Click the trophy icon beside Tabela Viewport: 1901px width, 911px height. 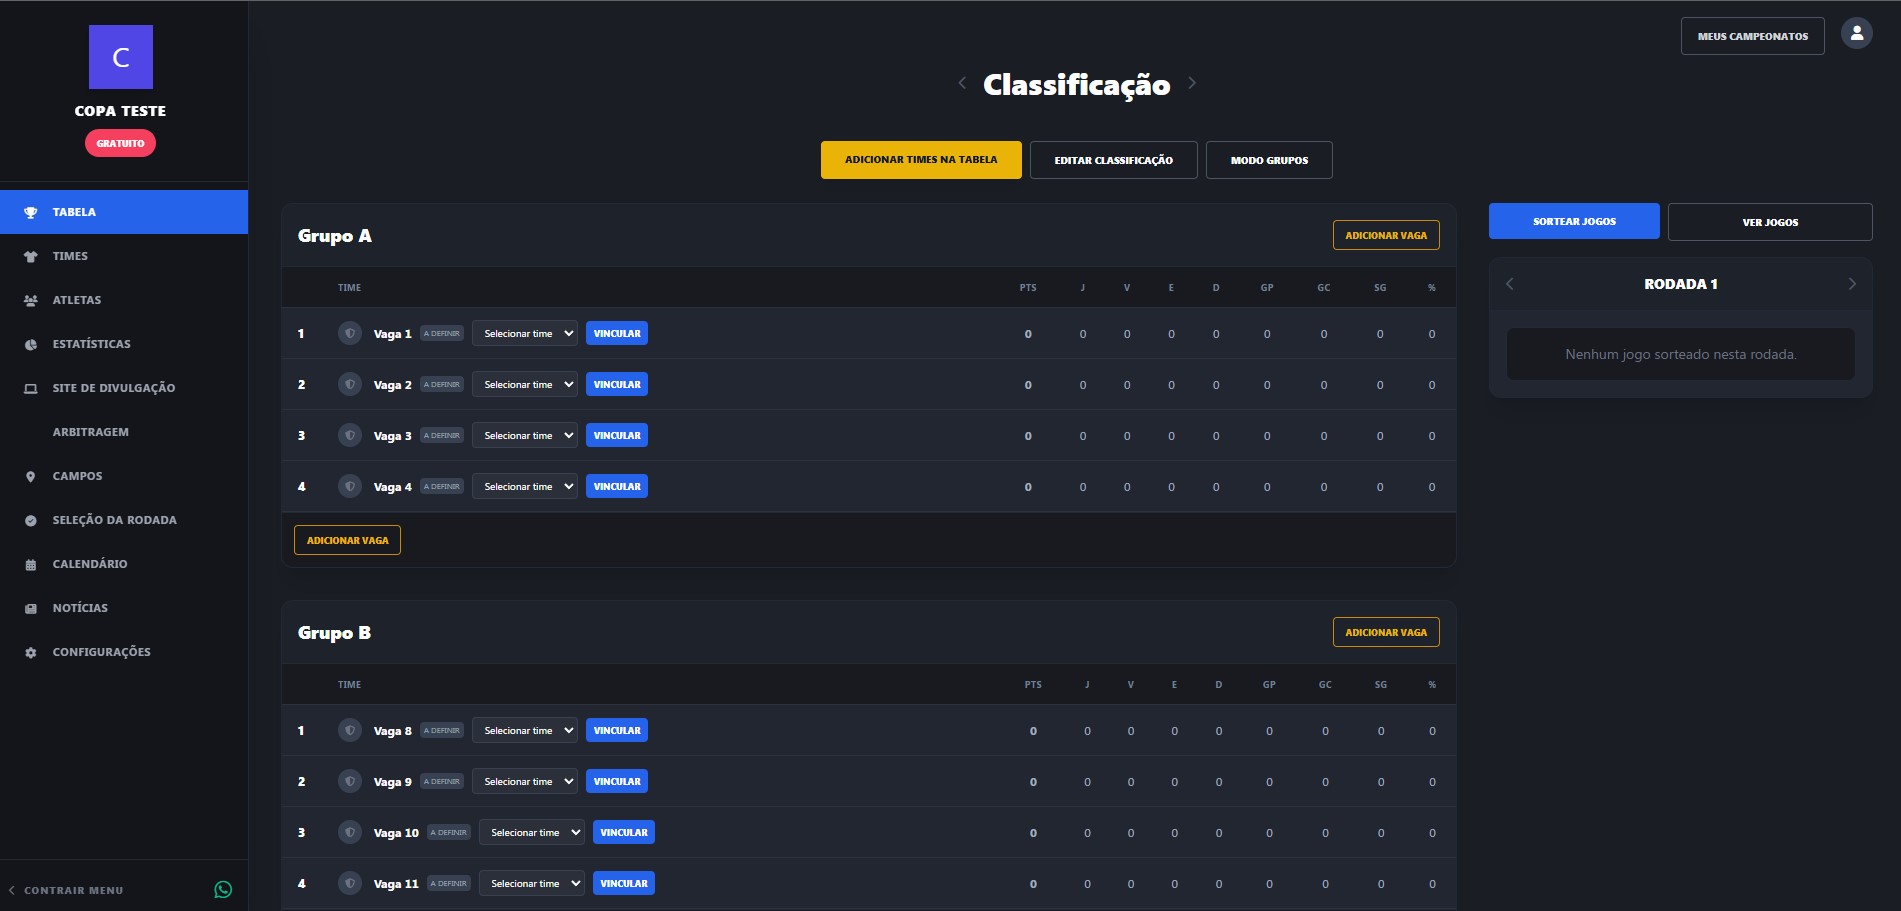coord(31,212)
